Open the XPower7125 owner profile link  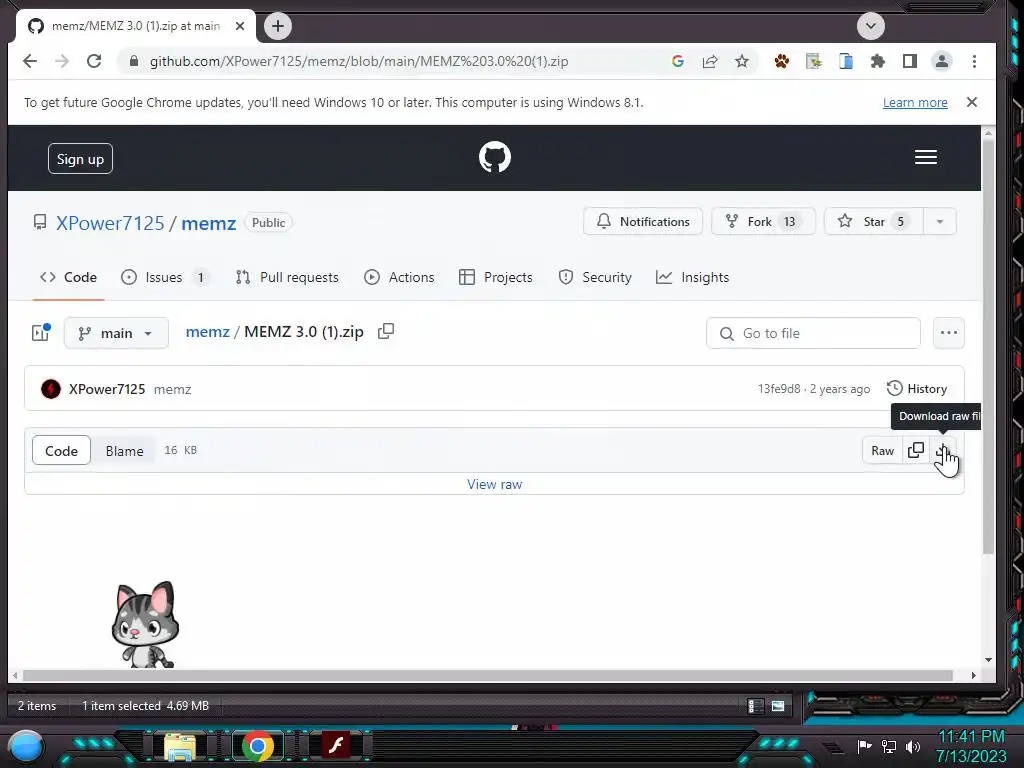(110, 223)
